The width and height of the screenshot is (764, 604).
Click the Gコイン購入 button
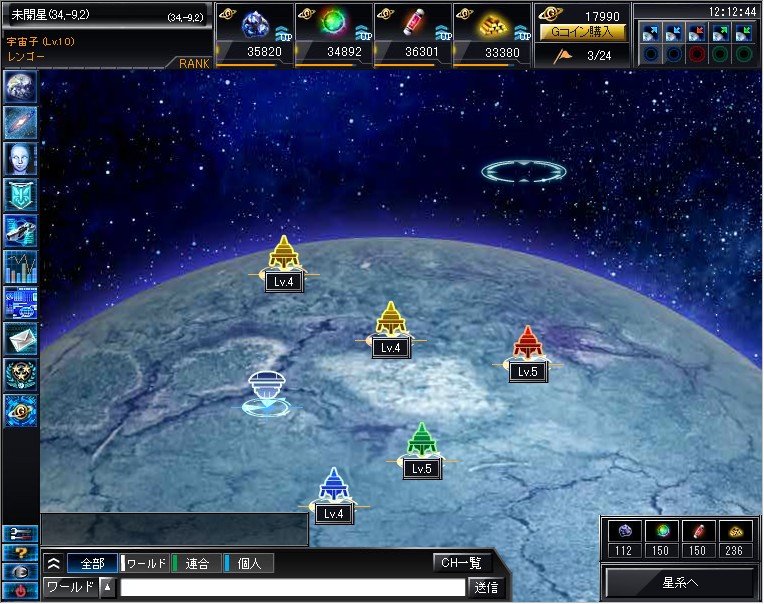point(583,32)
